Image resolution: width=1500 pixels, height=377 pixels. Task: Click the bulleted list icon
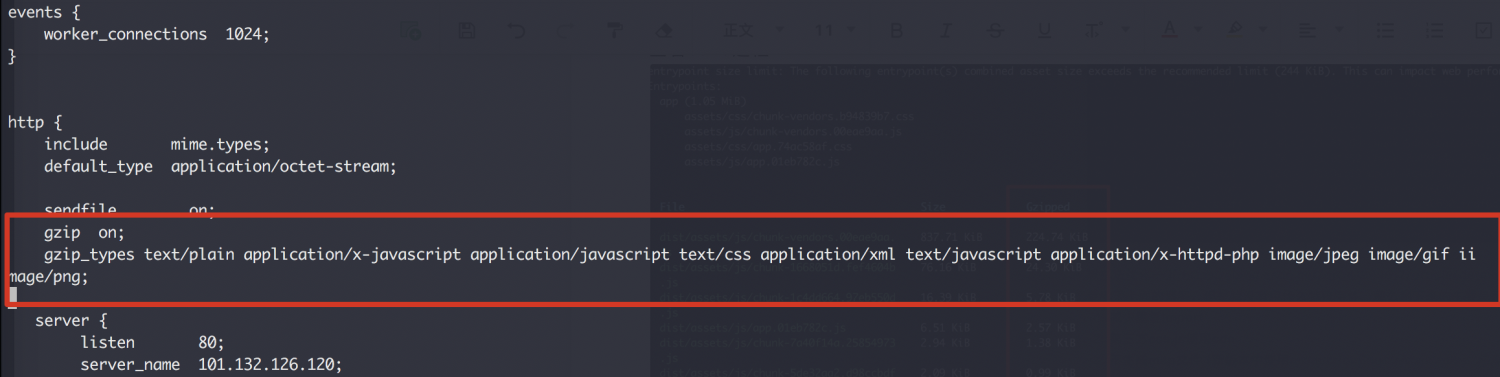click(x=1387, y=30)
